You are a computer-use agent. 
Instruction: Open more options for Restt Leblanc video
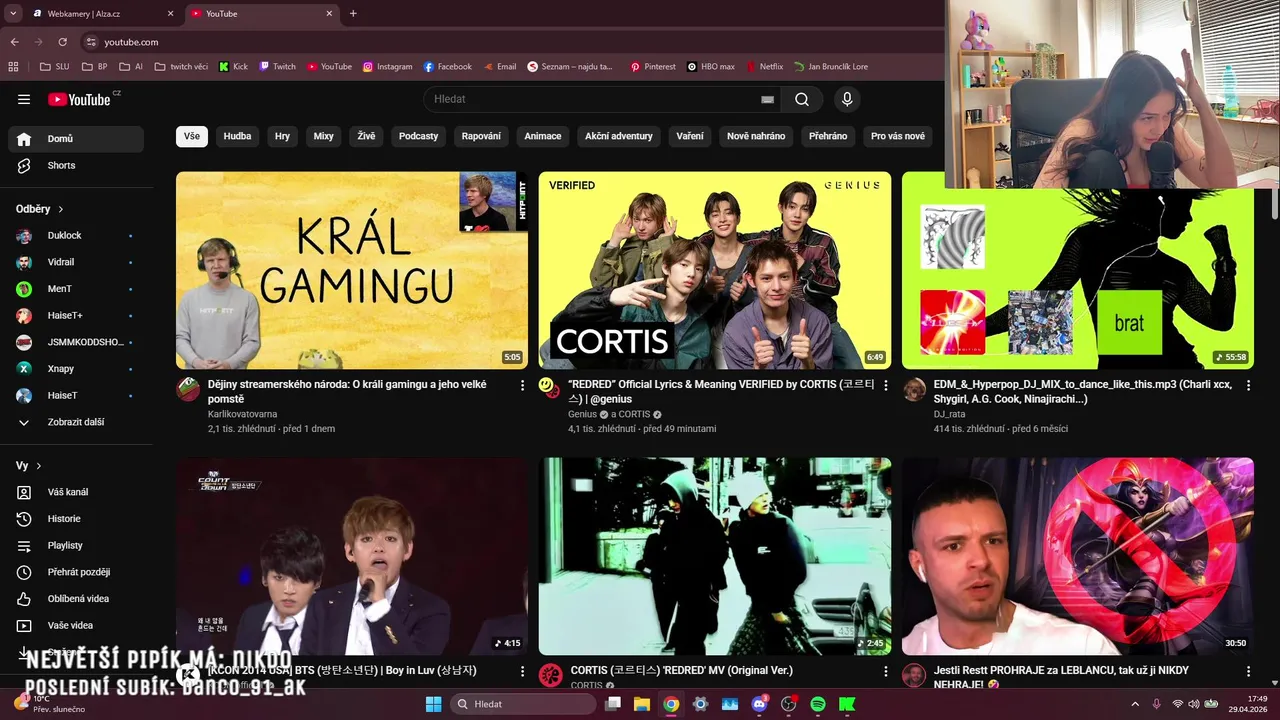(1248, 672)
